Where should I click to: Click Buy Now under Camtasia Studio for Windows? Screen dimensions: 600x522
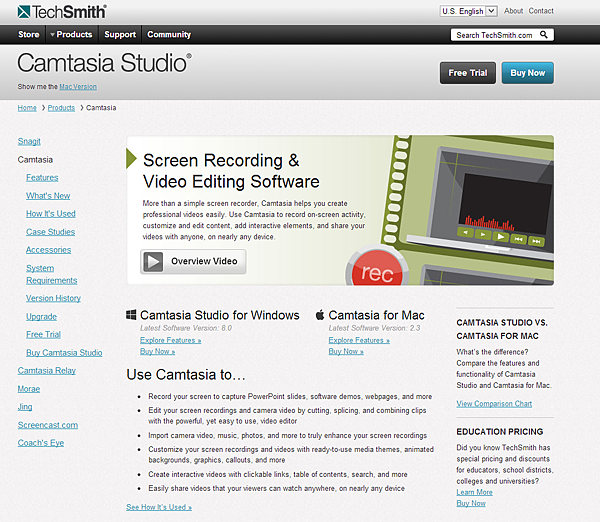coord(158,351)
